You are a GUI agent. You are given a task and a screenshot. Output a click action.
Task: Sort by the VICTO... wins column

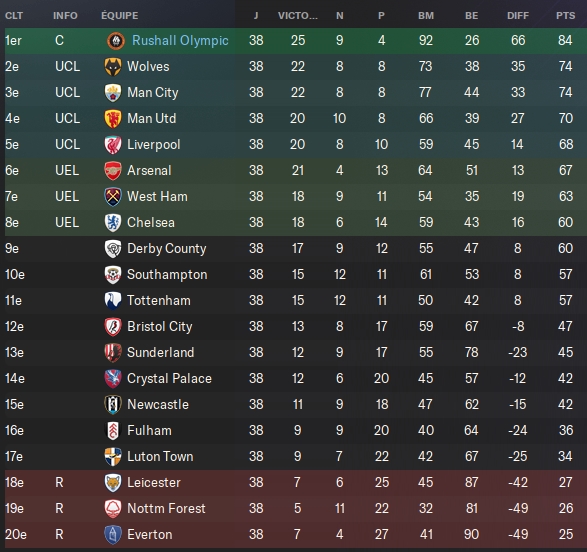click(298, 15)
